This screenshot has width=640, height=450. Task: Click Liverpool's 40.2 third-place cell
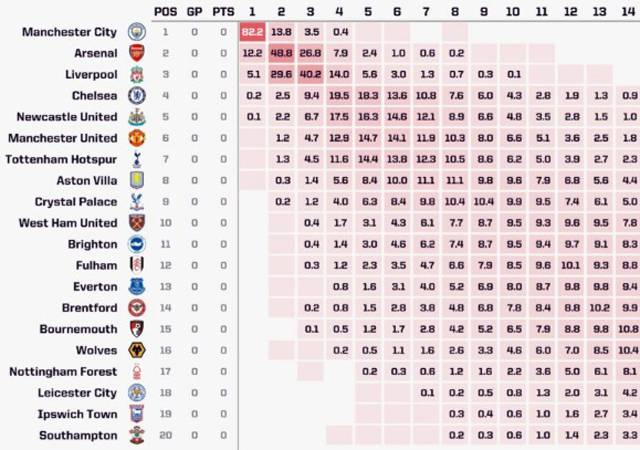click(x=311, y=74)
